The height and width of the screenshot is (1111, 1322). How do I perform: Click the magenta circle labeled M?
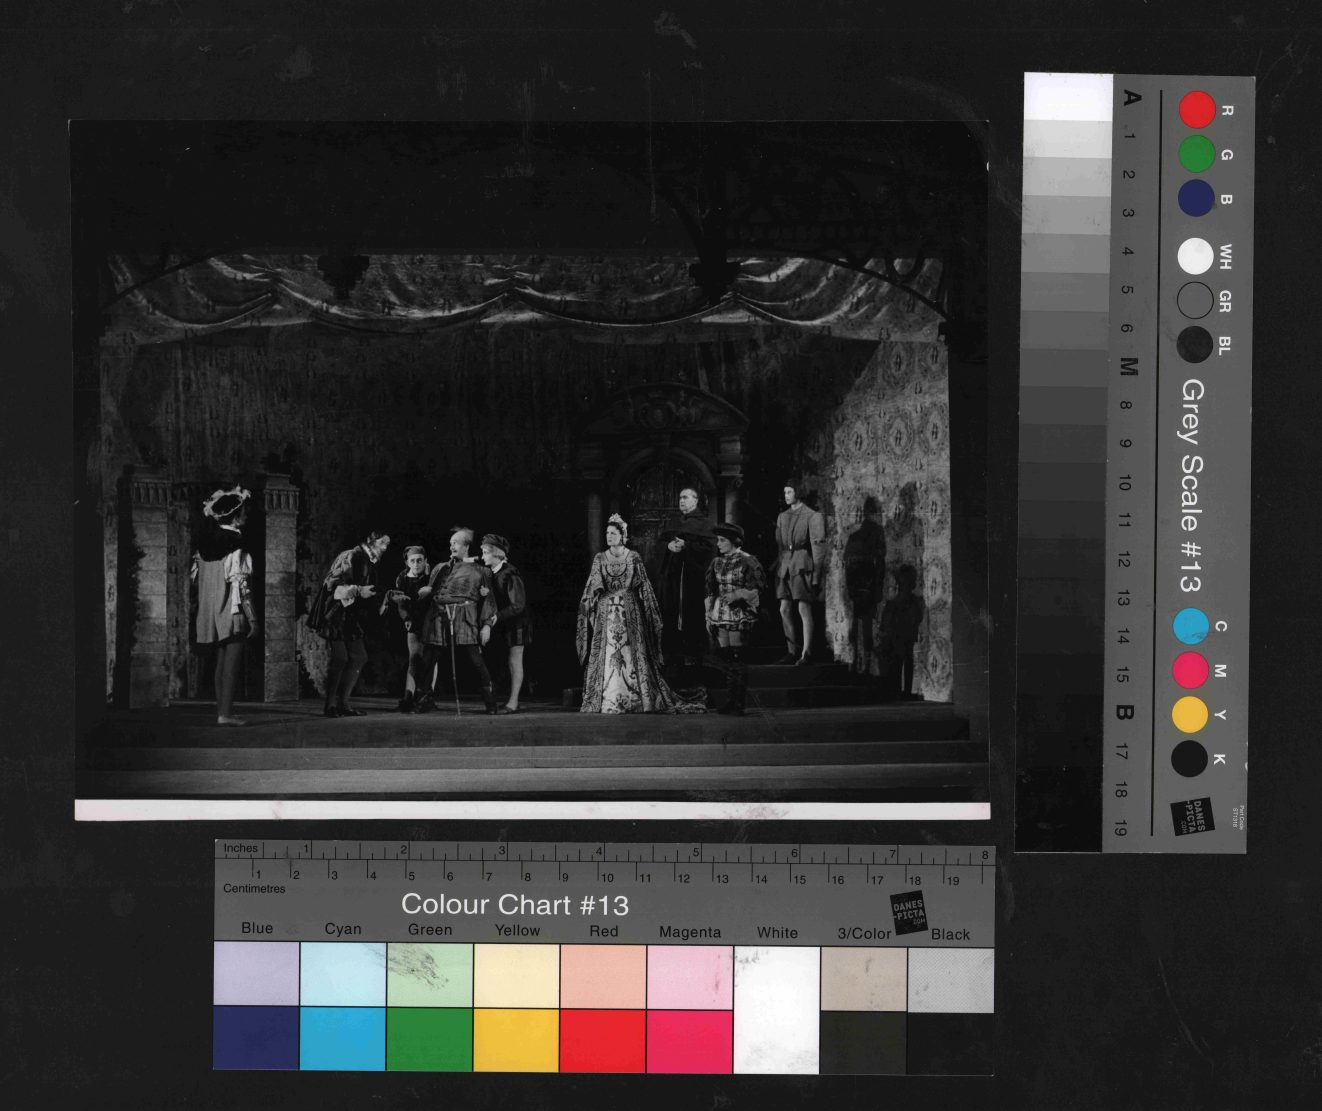tap(1190, 670)
